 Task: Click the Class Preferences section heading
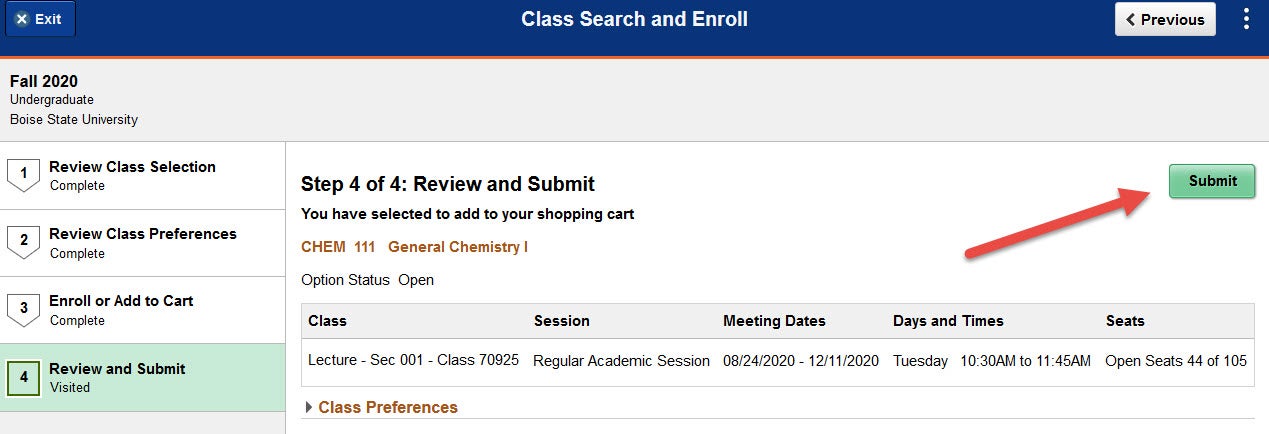[x=388, y=407]
